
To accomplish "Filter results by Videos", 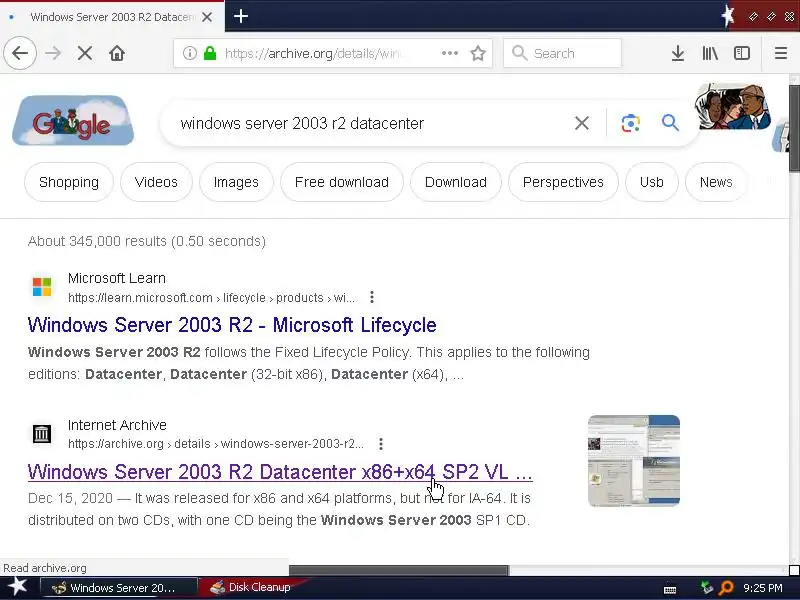I will coord(156,182).
